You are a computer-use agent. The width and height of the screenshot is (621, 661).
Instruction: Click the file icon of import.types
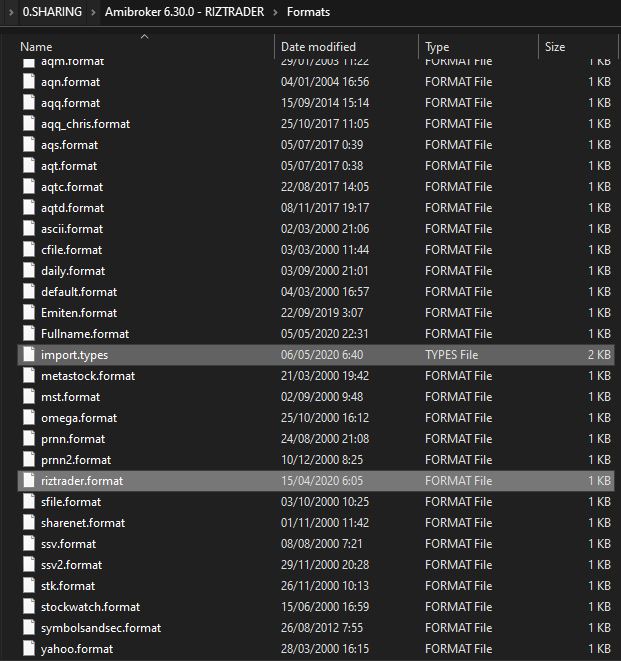tap(29, 355)
